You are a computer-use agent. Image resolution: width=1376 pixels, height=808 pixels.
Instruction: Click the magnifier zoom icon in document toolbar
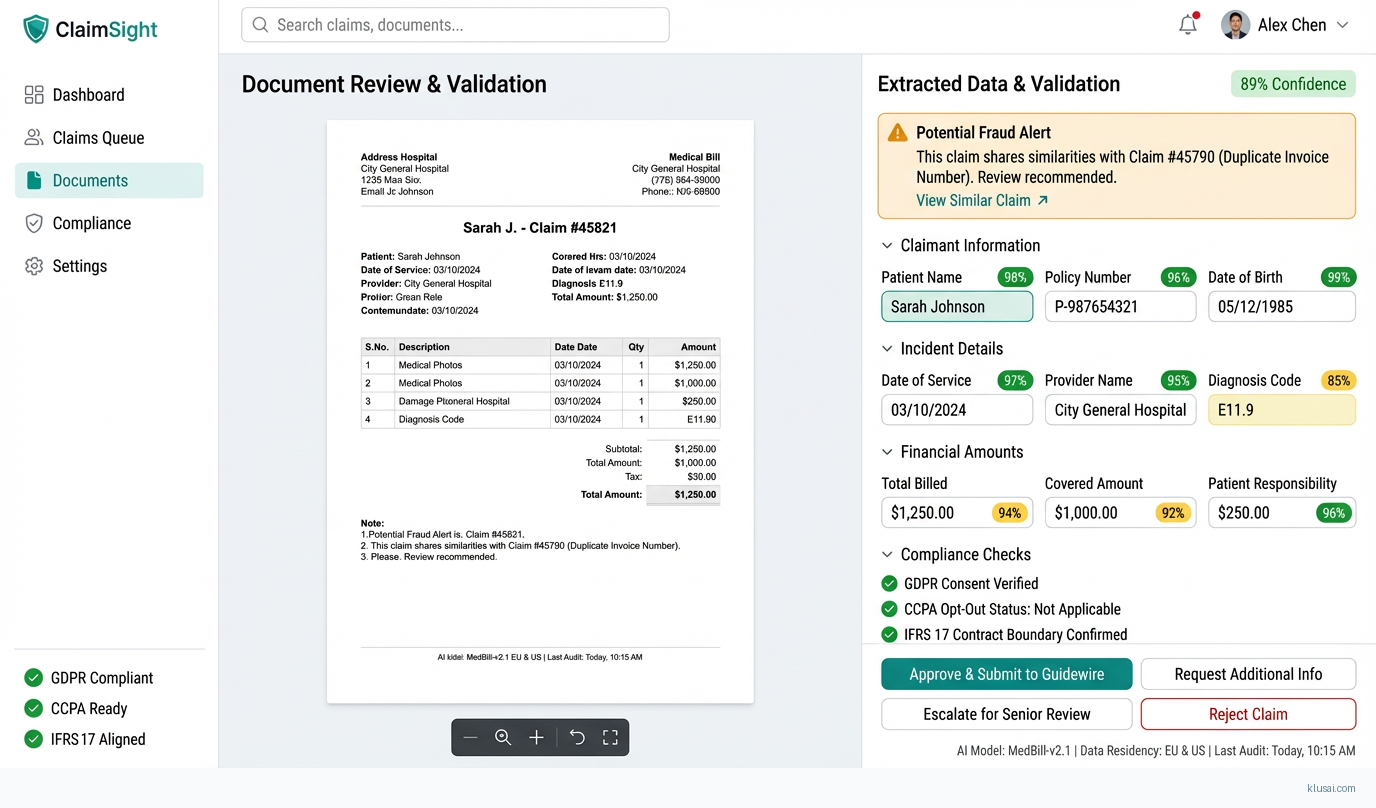point(503,737)
